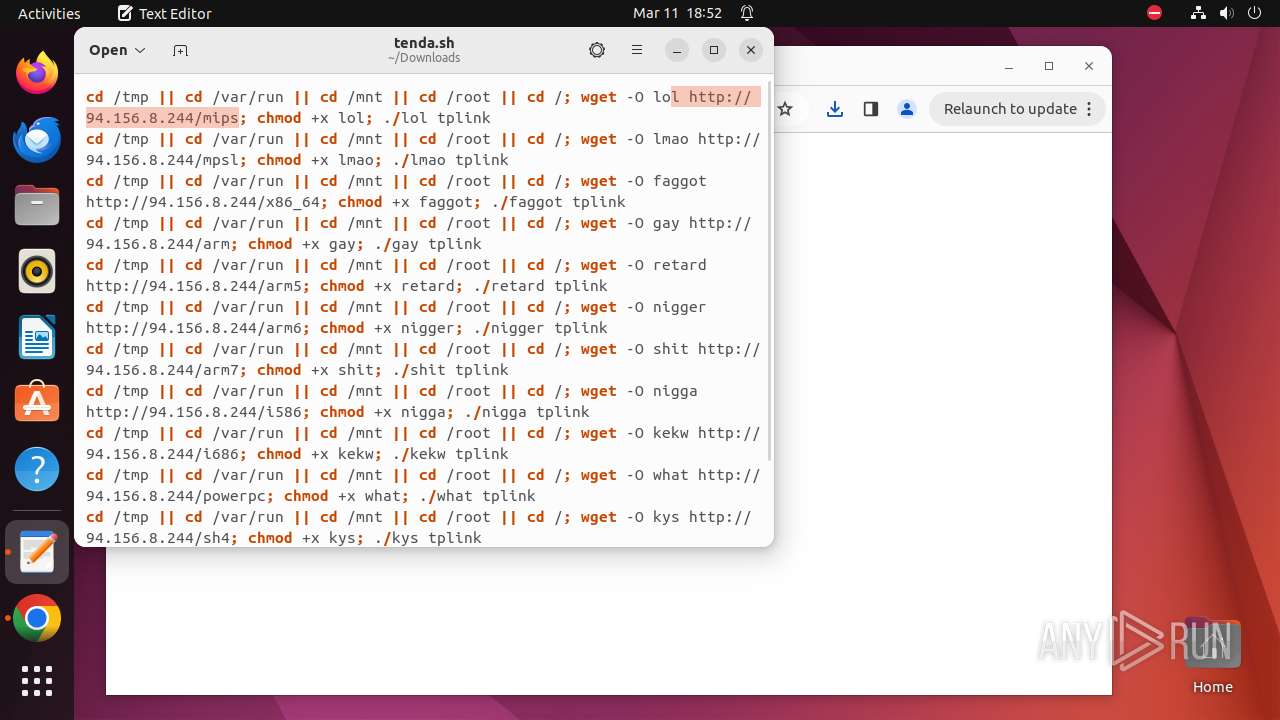Launch Thunderbird mail from the dock
This screenshot has width=1280, height=720.
click(37, 139)
